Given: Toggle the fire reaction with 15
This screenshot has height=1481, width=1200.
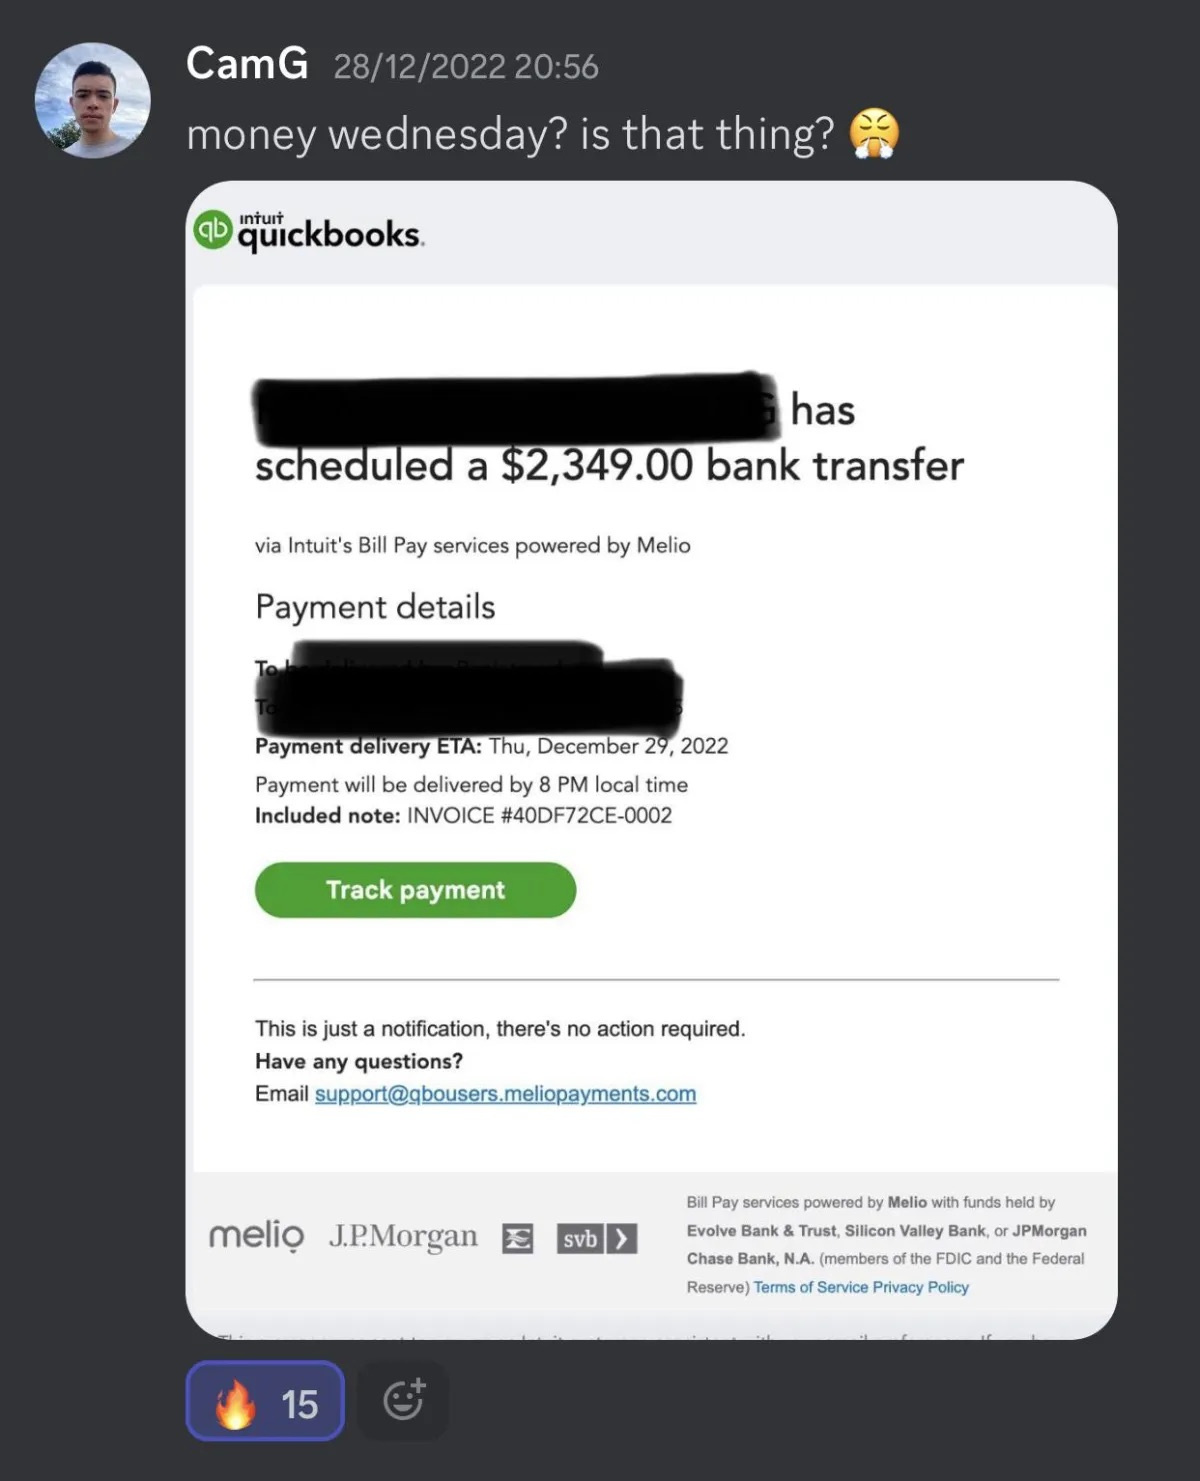Looking at the screenshot, I should click(x=265, y=1401).
